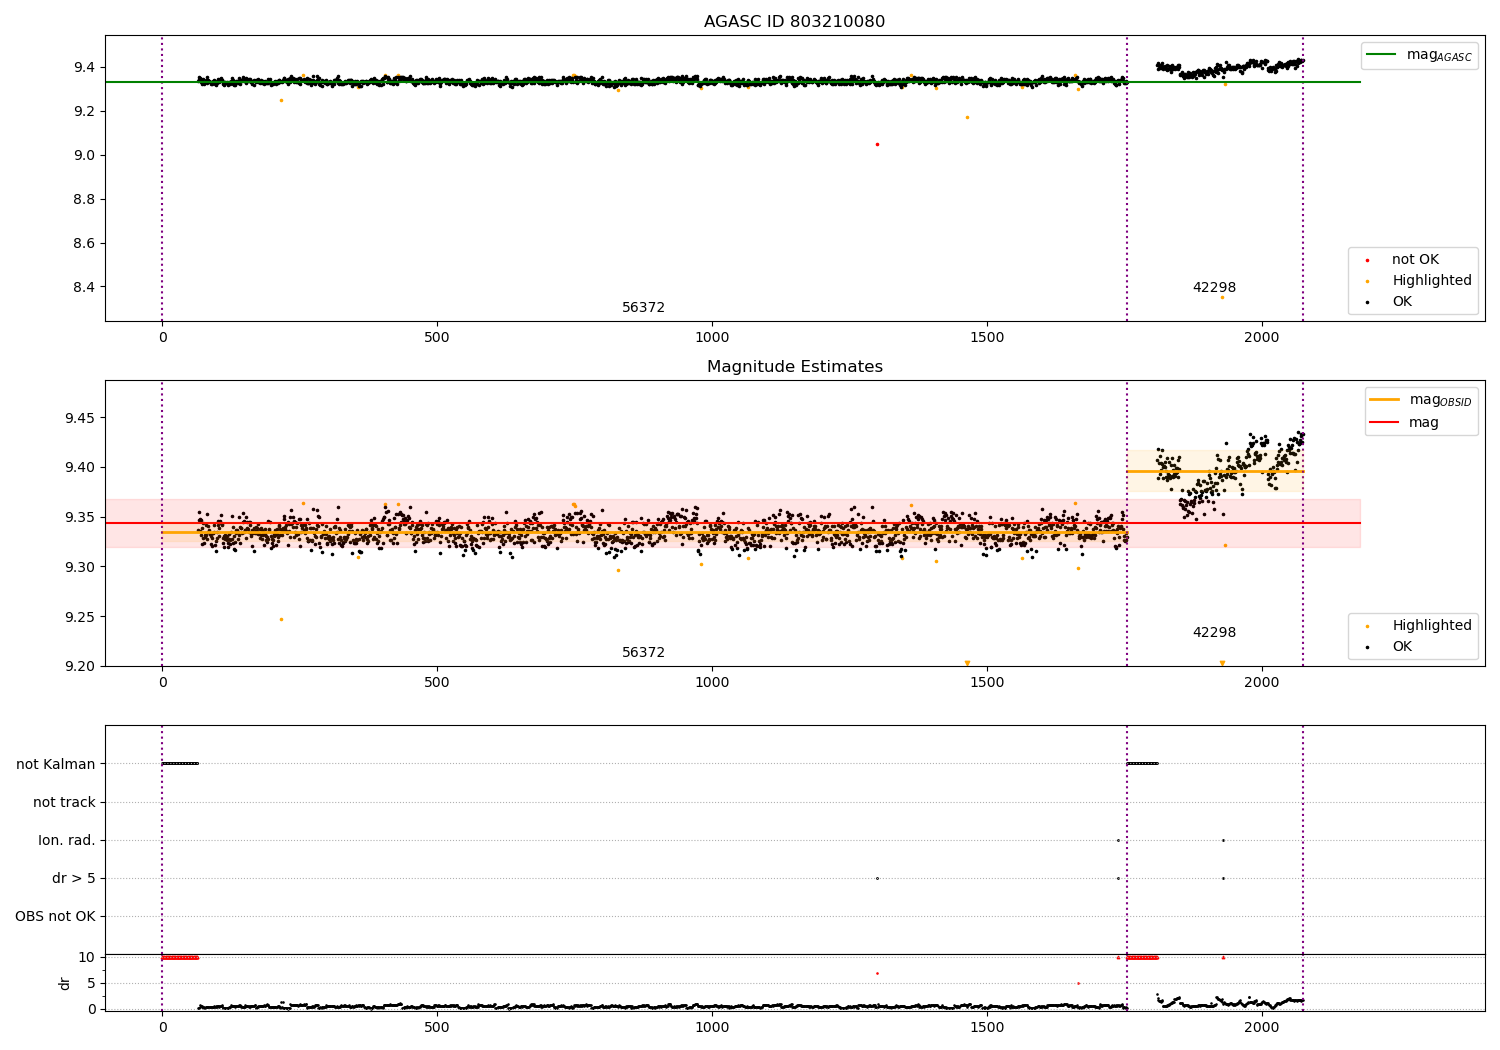The height and width of the screenshot is (1050, 1500).
Task: Click the green mag AGASC legend line
Action: click(1381, 55)
